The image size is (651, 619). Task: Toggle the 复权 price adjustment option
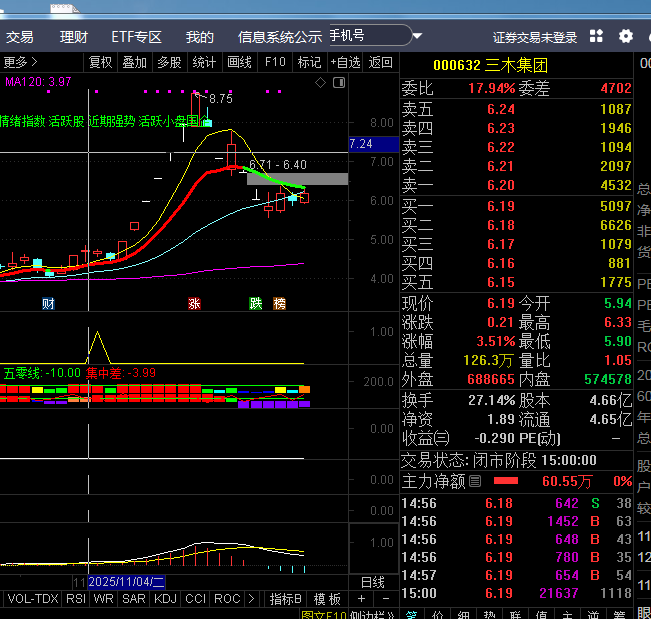click(101, 62)
